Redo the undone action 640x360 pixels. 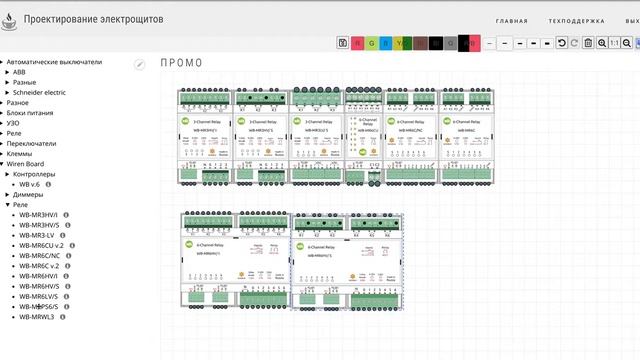[x=574, y=43]
